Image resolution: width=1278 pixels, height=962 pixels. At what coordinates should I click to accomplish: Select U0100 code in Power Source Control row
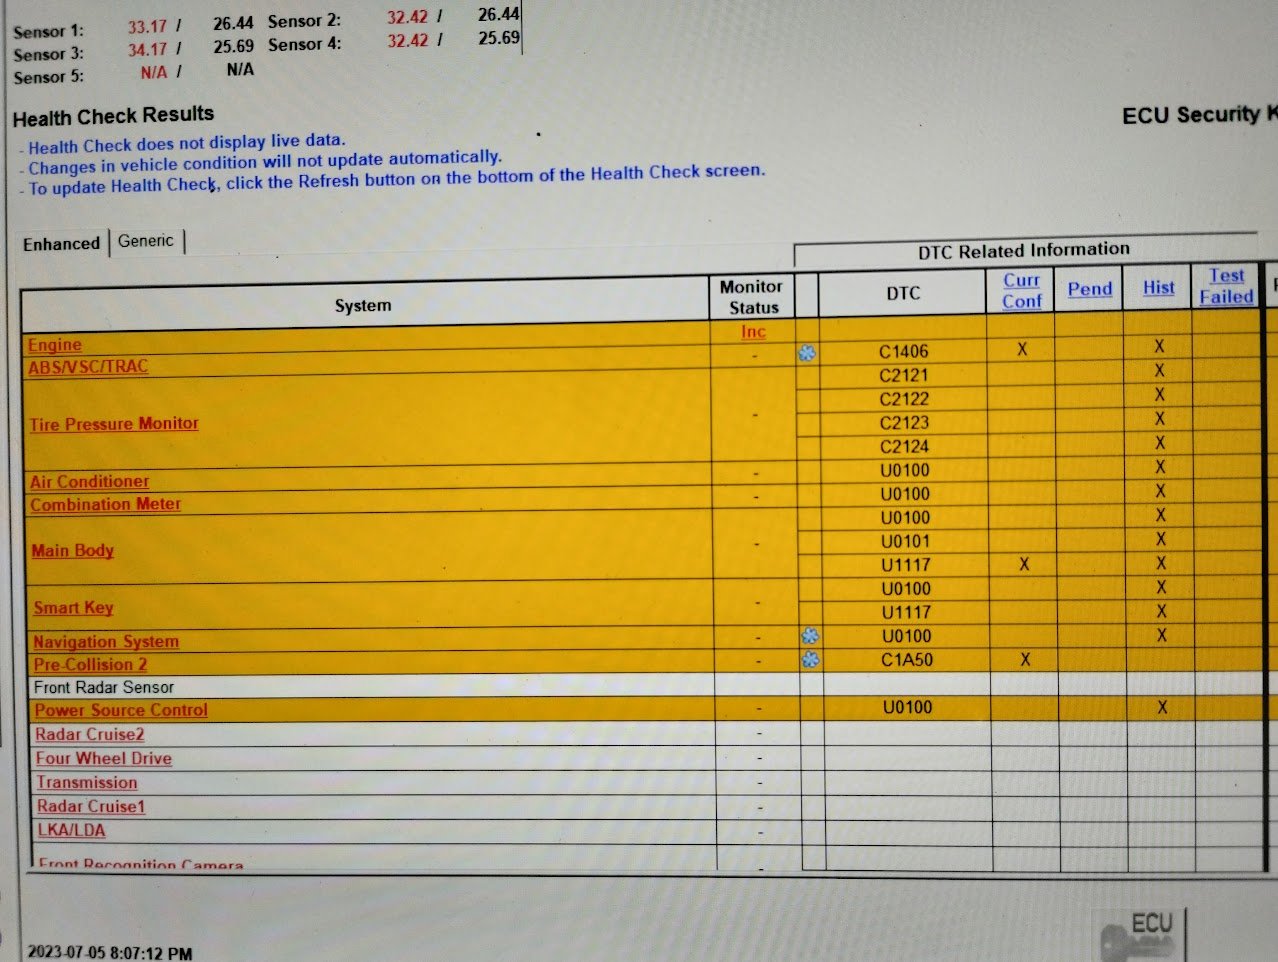click(x=907, y=707)
